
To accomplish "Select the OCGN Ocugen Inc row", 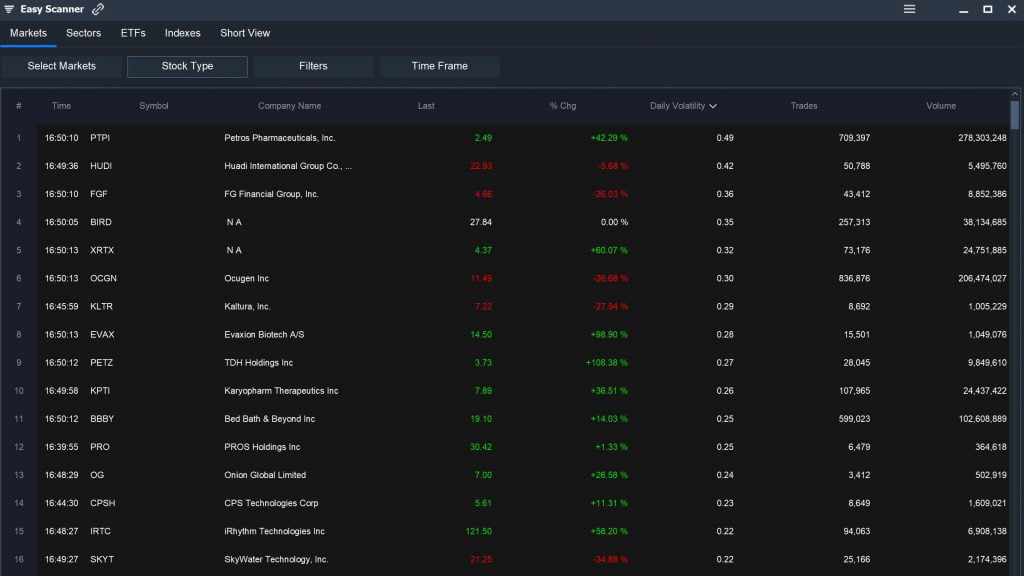I will [x=400, y=278].
